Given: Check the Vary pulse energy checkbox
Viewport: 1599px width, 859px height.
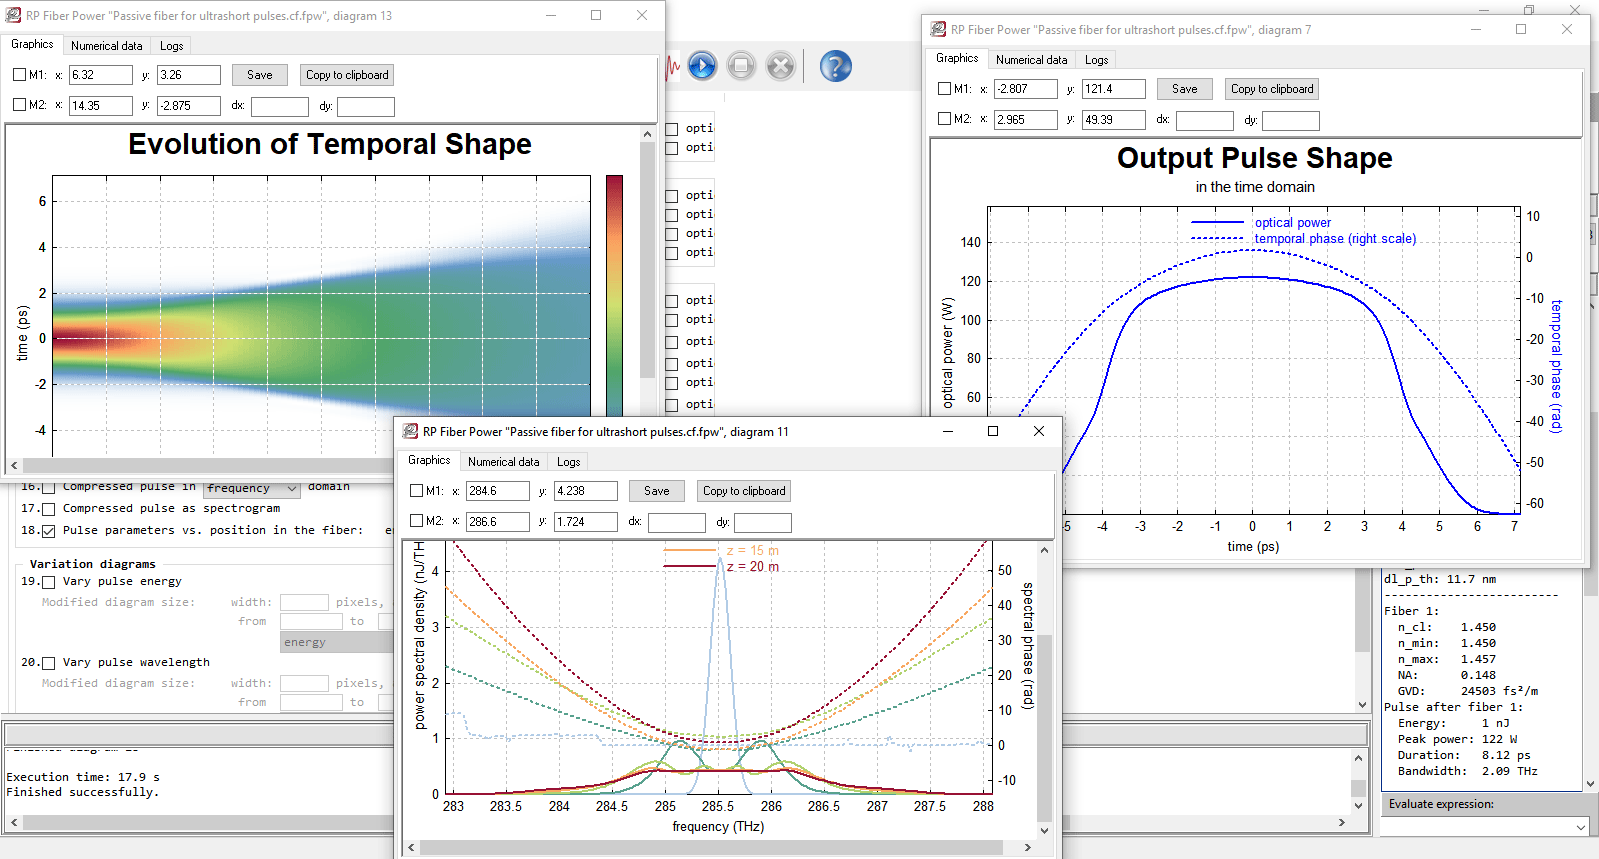Looking at the screenshot, I should [48, 582].
